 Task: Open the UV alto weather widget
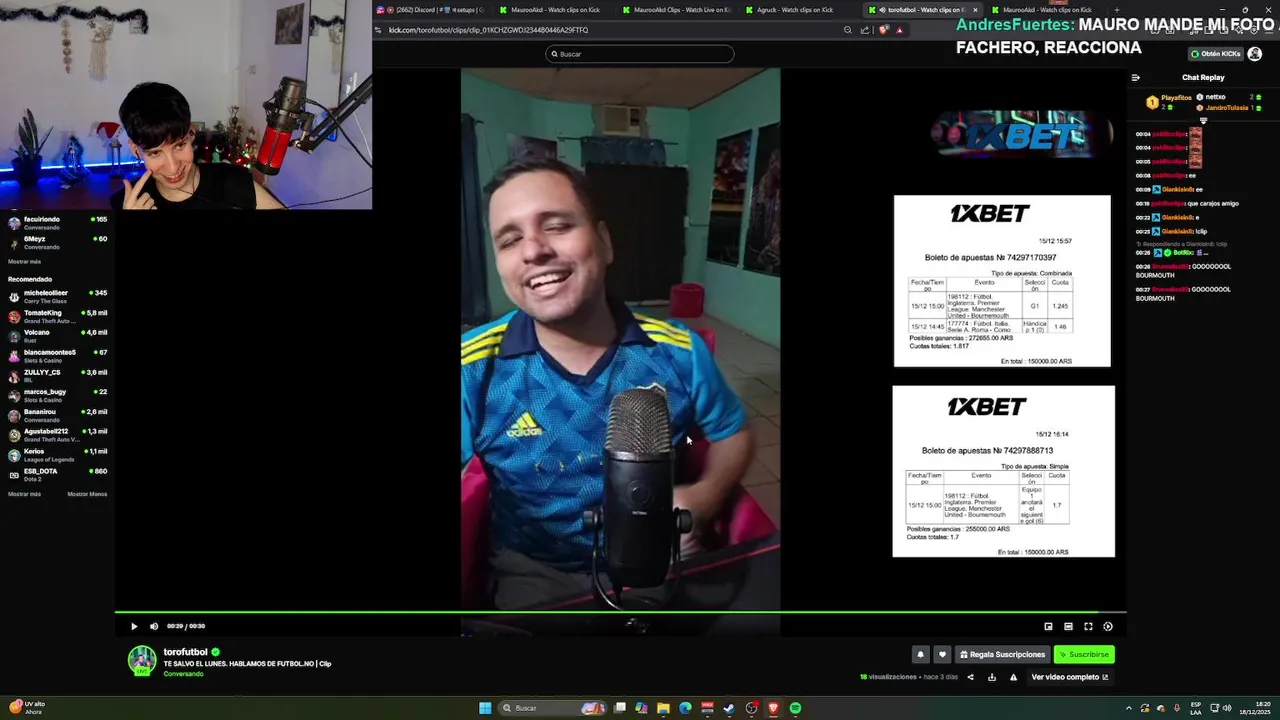pos(28,708)
